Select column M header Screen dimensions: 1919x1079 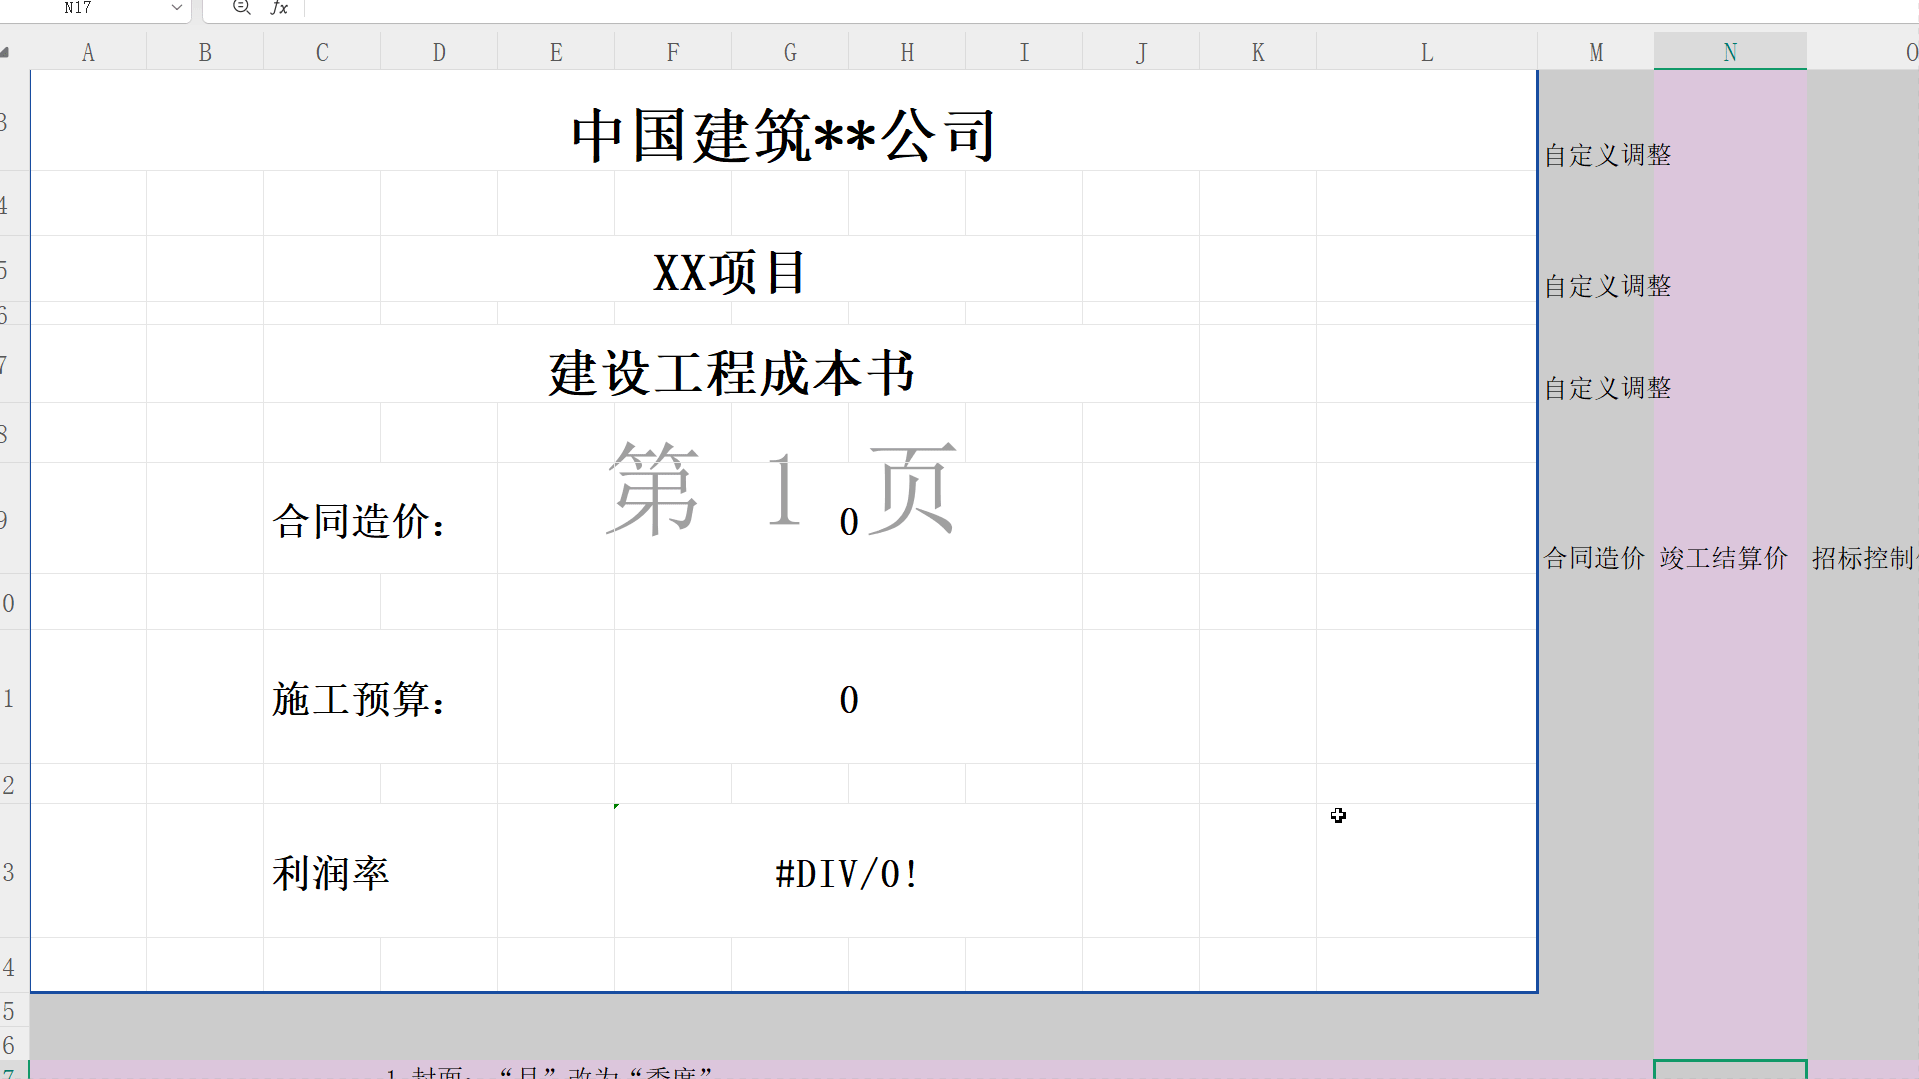[1596, 52]
